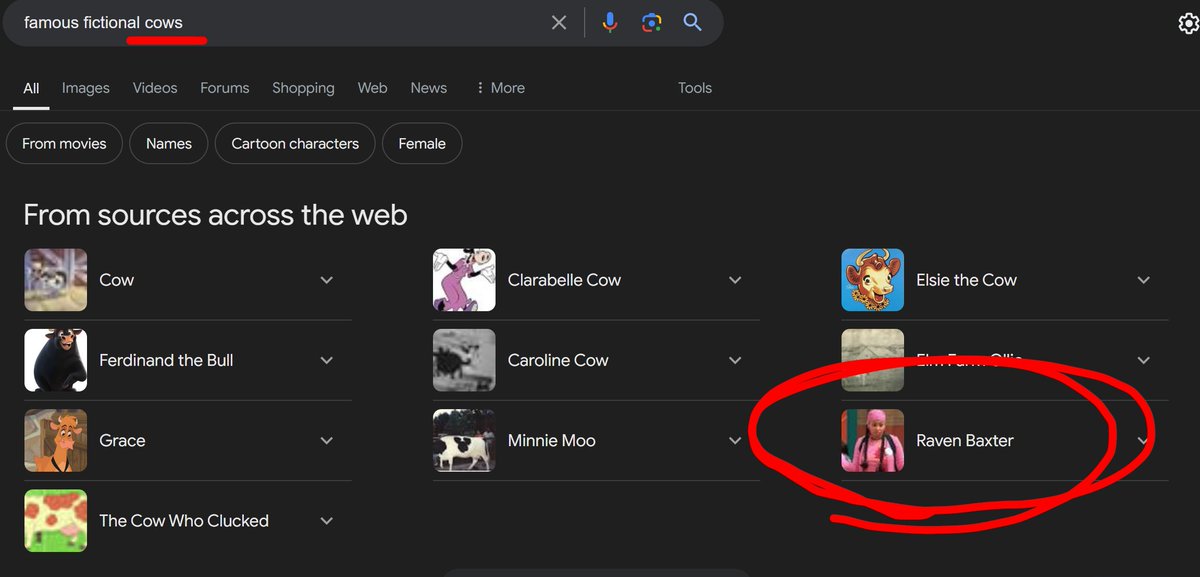
Task: Apply Female filter chip
Action: point(422,143)
